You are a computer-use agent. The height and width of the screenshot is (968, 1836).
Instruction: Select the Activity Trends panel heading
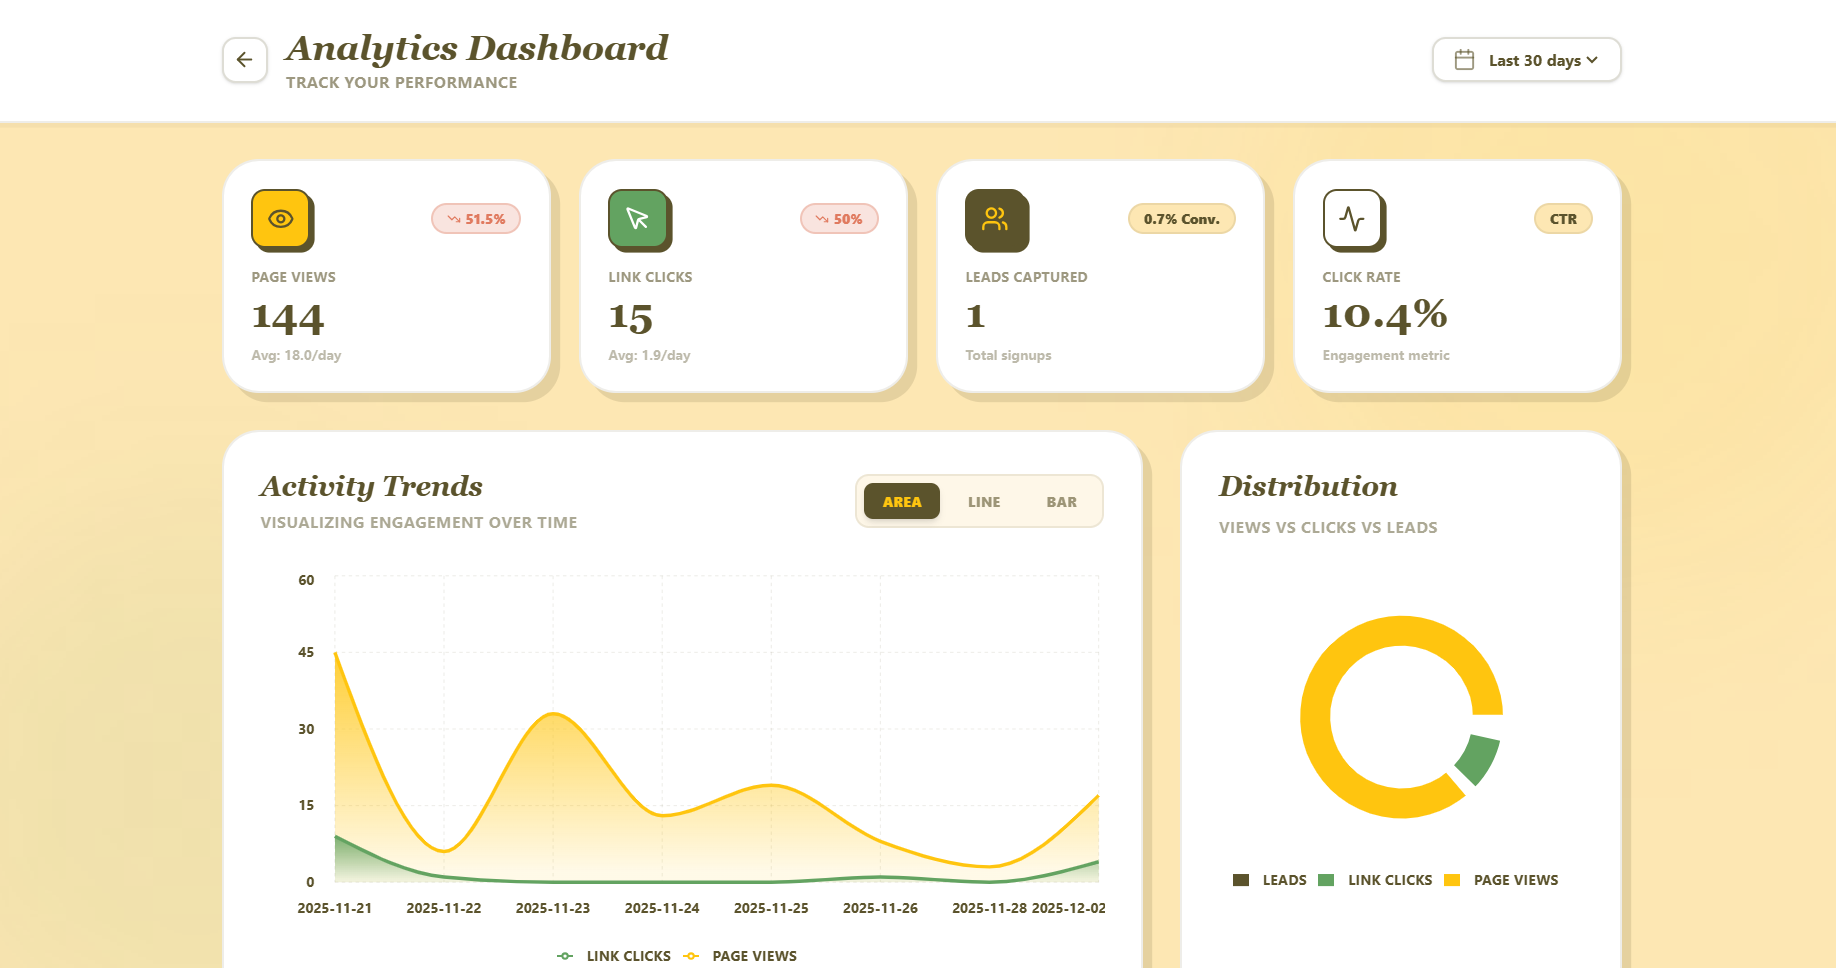coord(370,487)
